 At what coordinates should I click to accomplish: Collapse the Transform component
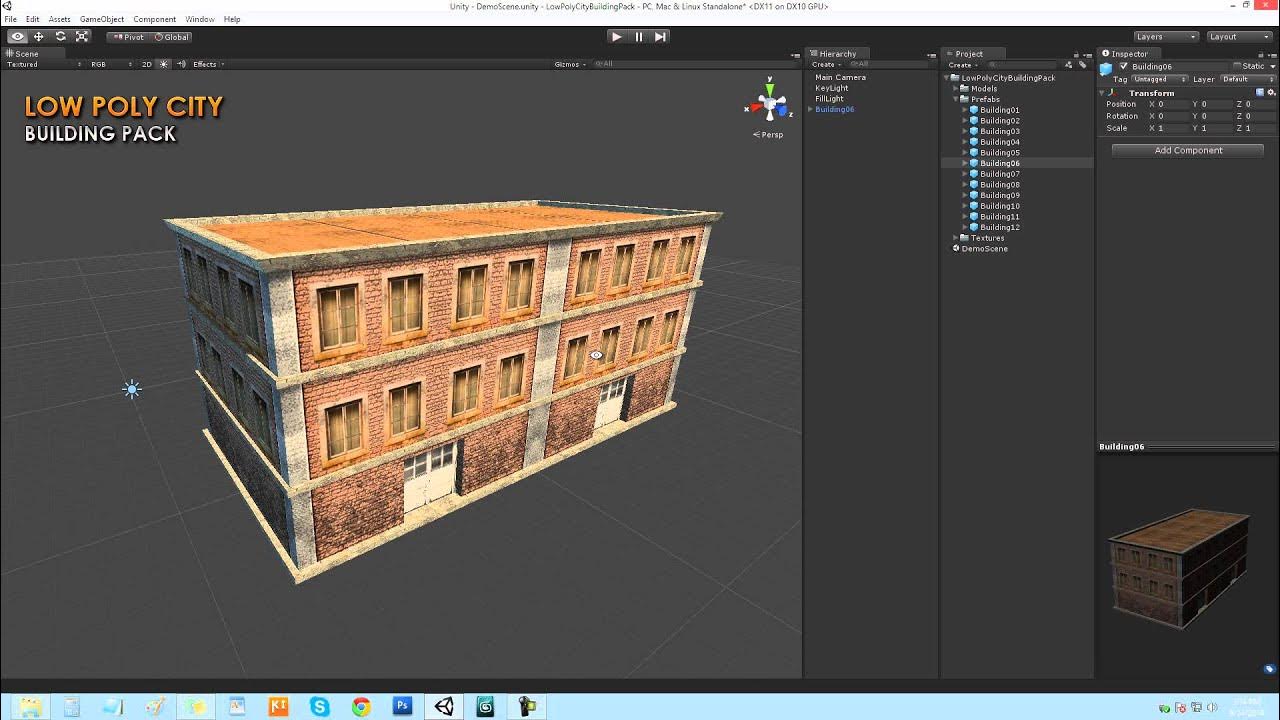[1104, 93]
